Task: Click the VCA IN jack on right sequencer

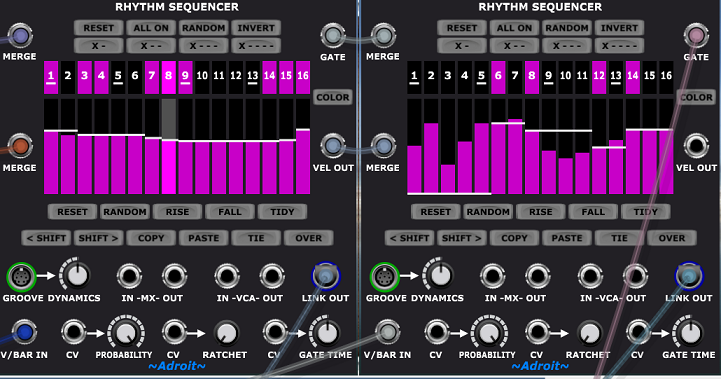Action: click(x=590, y=276)
